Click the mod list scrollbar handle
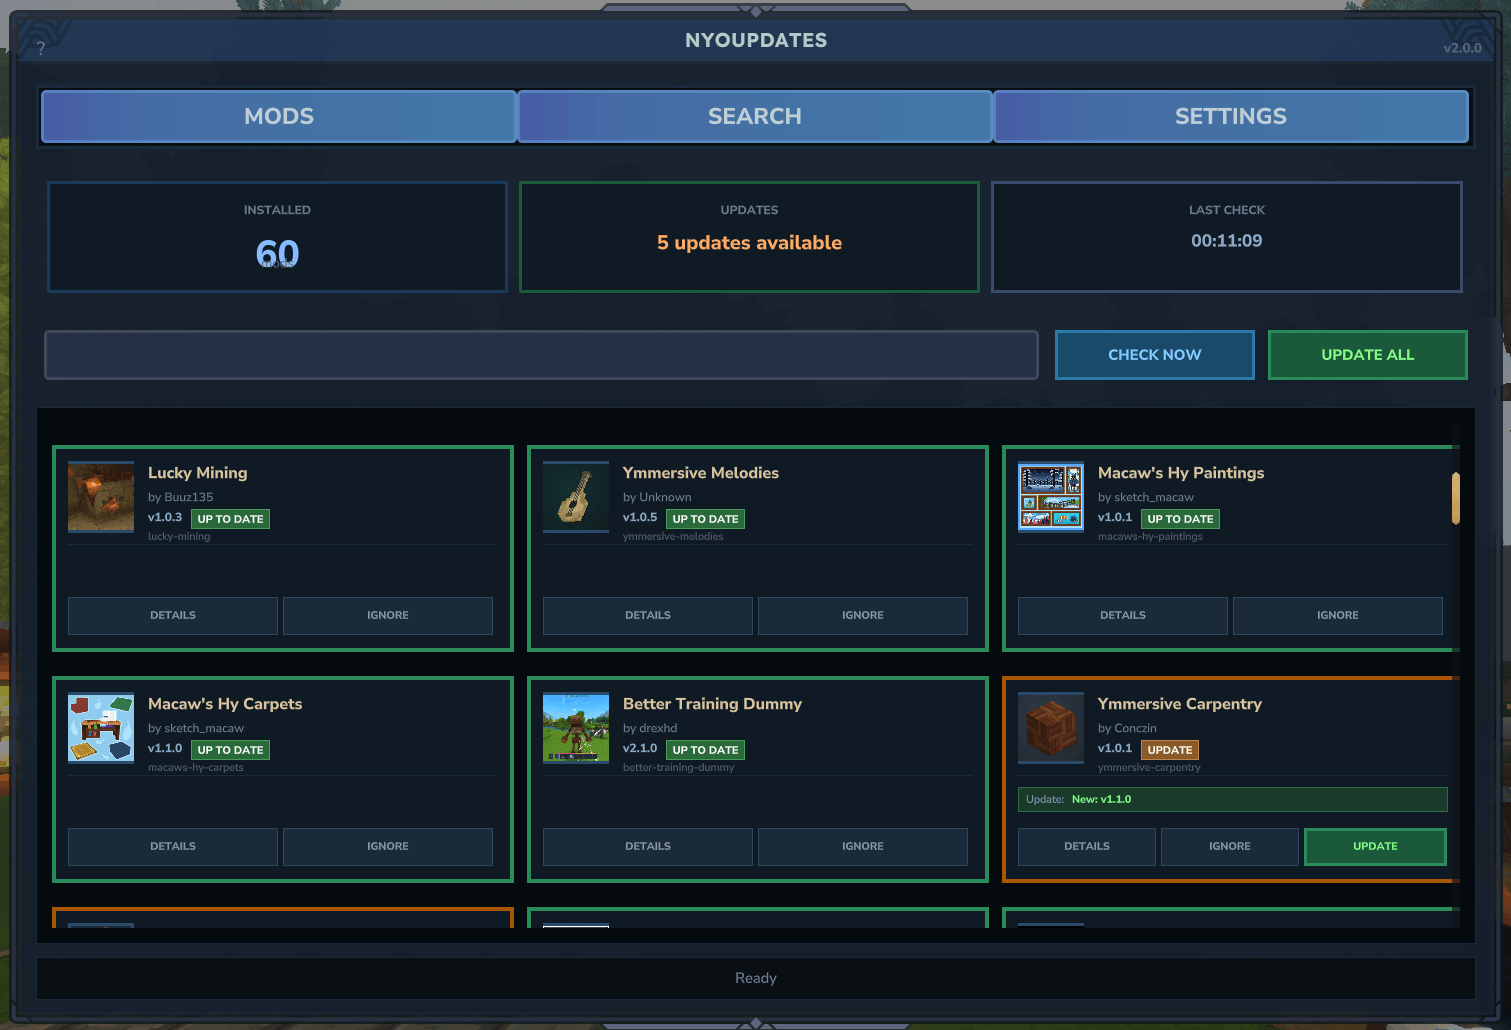Viewport: 1511px width, 1030px height. pyautogui.click(x=1456, y=498)
